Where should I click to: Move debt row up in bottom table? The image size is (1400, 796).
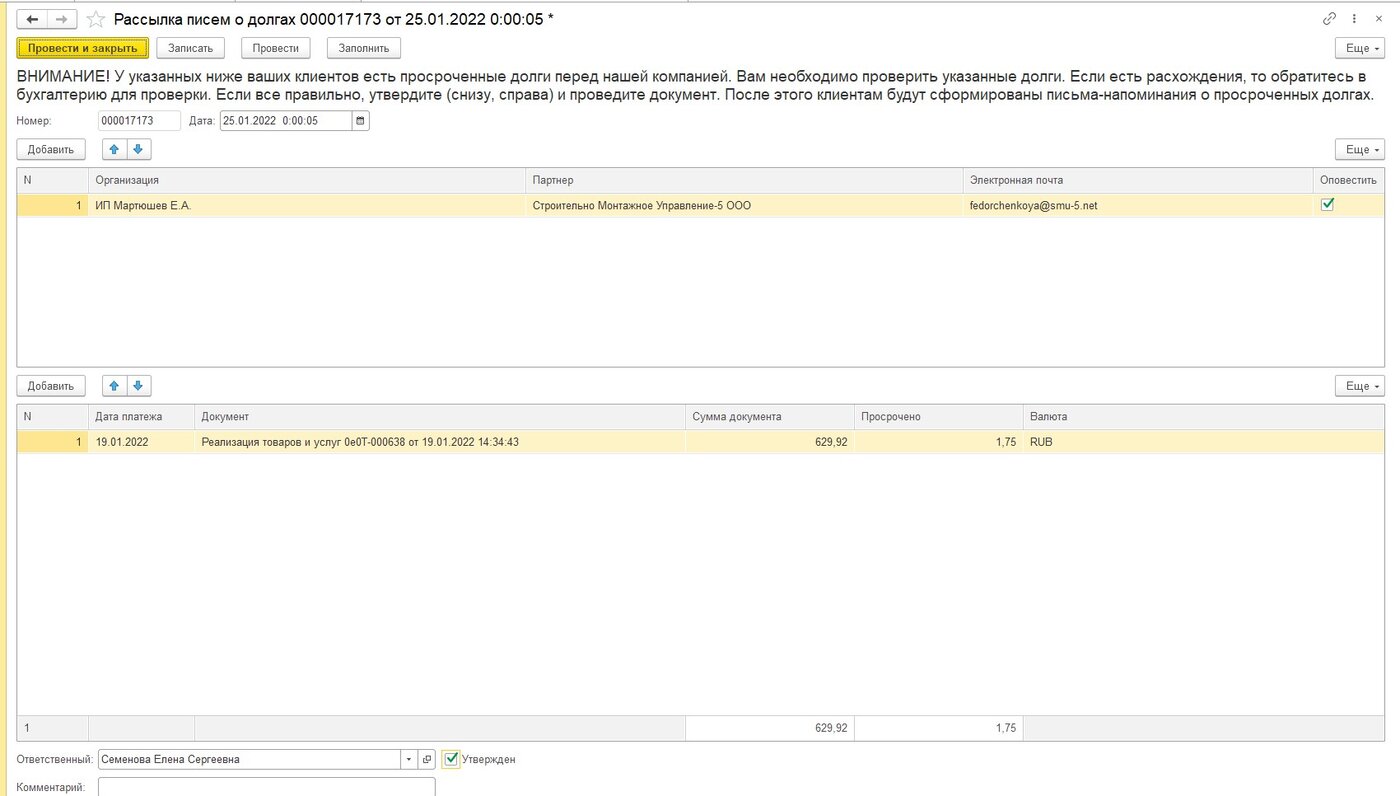114,386
